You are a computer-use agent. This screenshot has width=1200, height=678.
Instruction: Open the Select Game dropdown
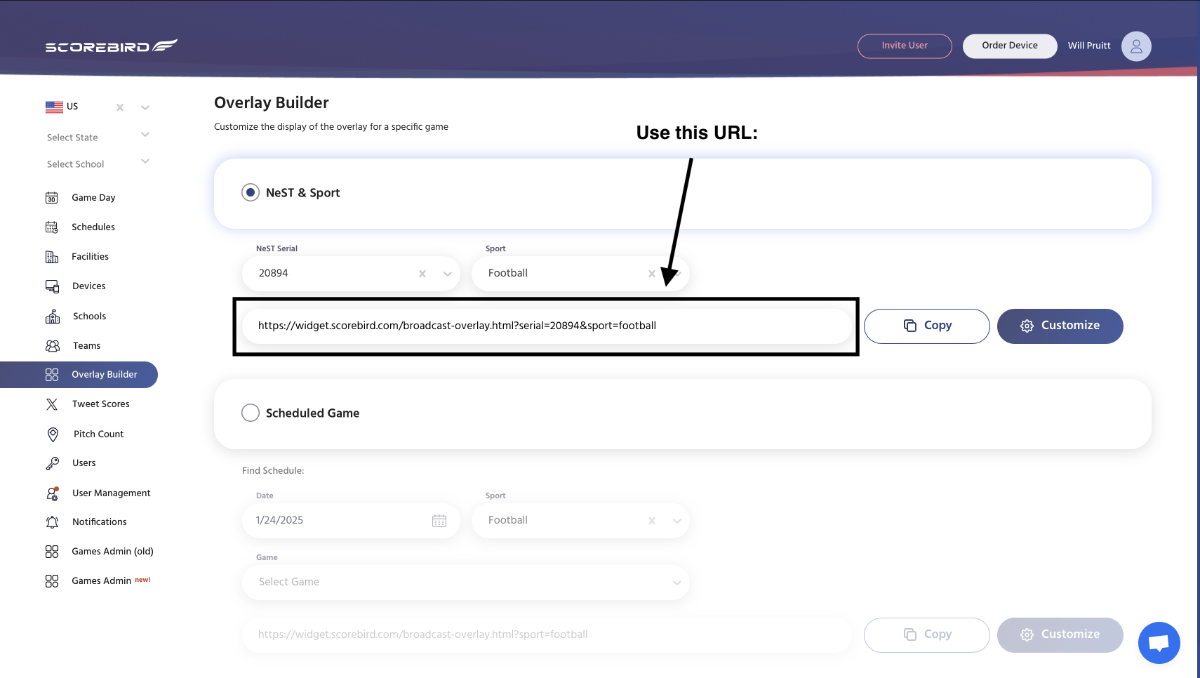pyautogui.click(x=466, y=582)
